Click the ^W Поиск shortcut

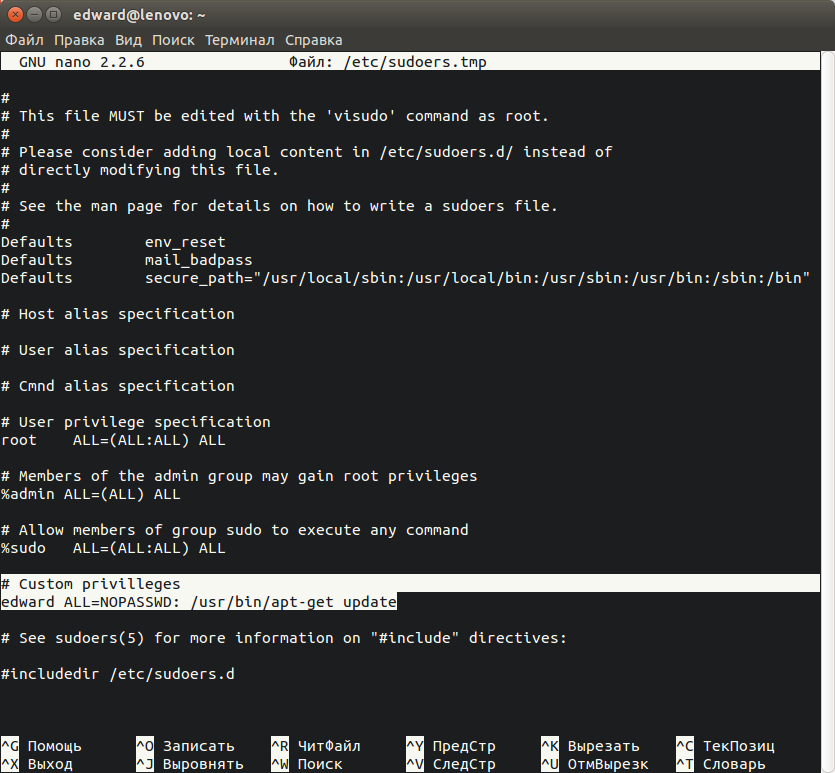click(307, 764)
